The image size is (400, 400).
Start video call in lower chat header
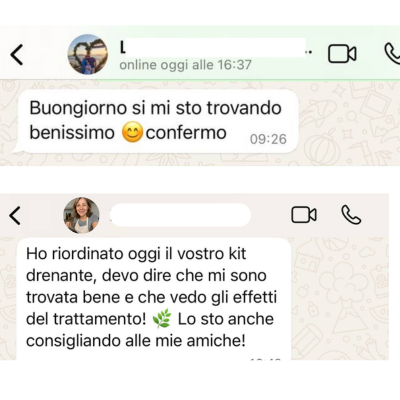(x=304, y=215)
